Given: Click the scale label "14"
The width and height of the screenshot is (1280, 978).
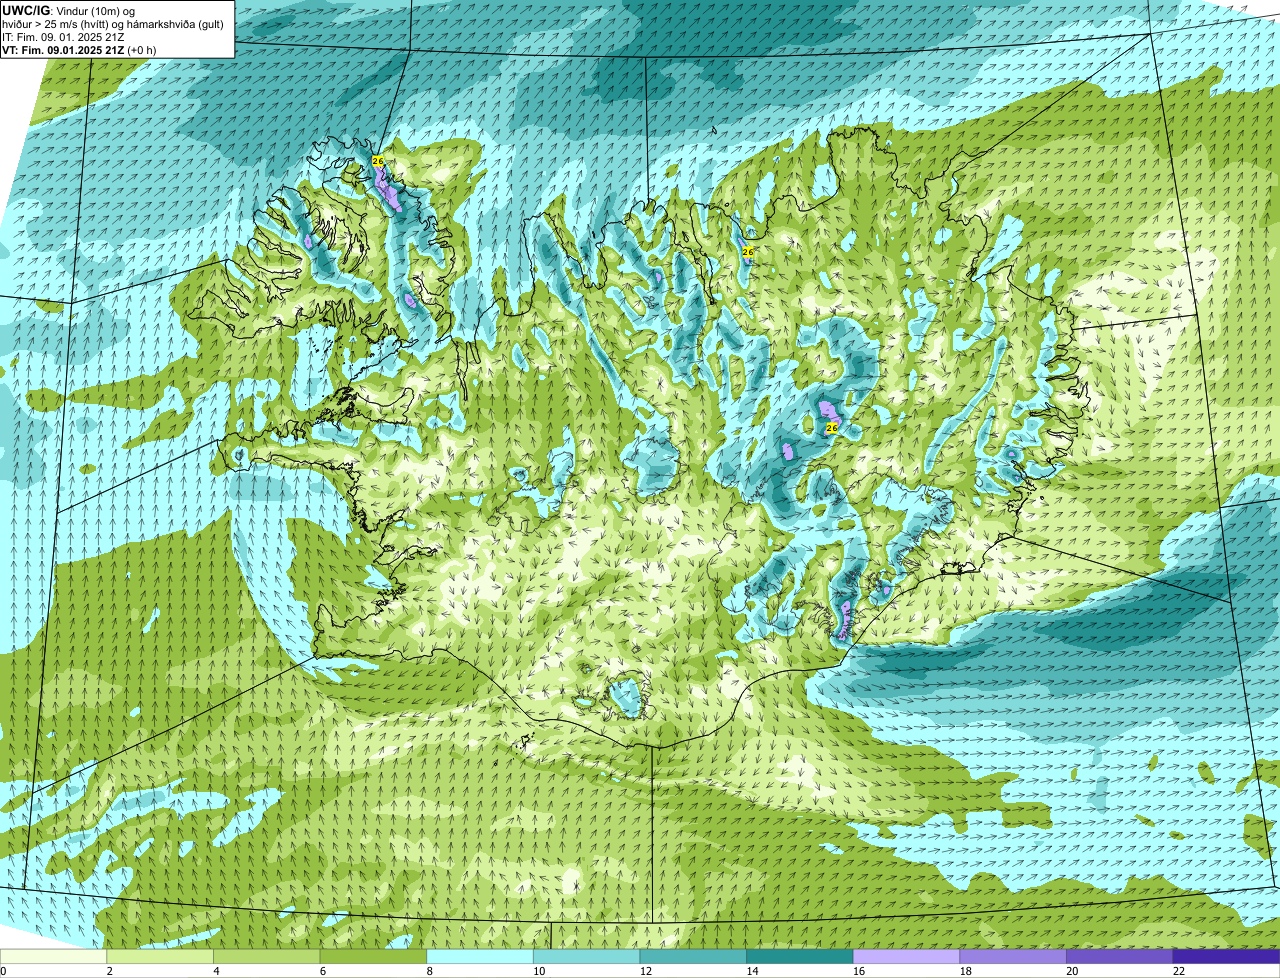Looking at the screenshot, I should (752, 971).
